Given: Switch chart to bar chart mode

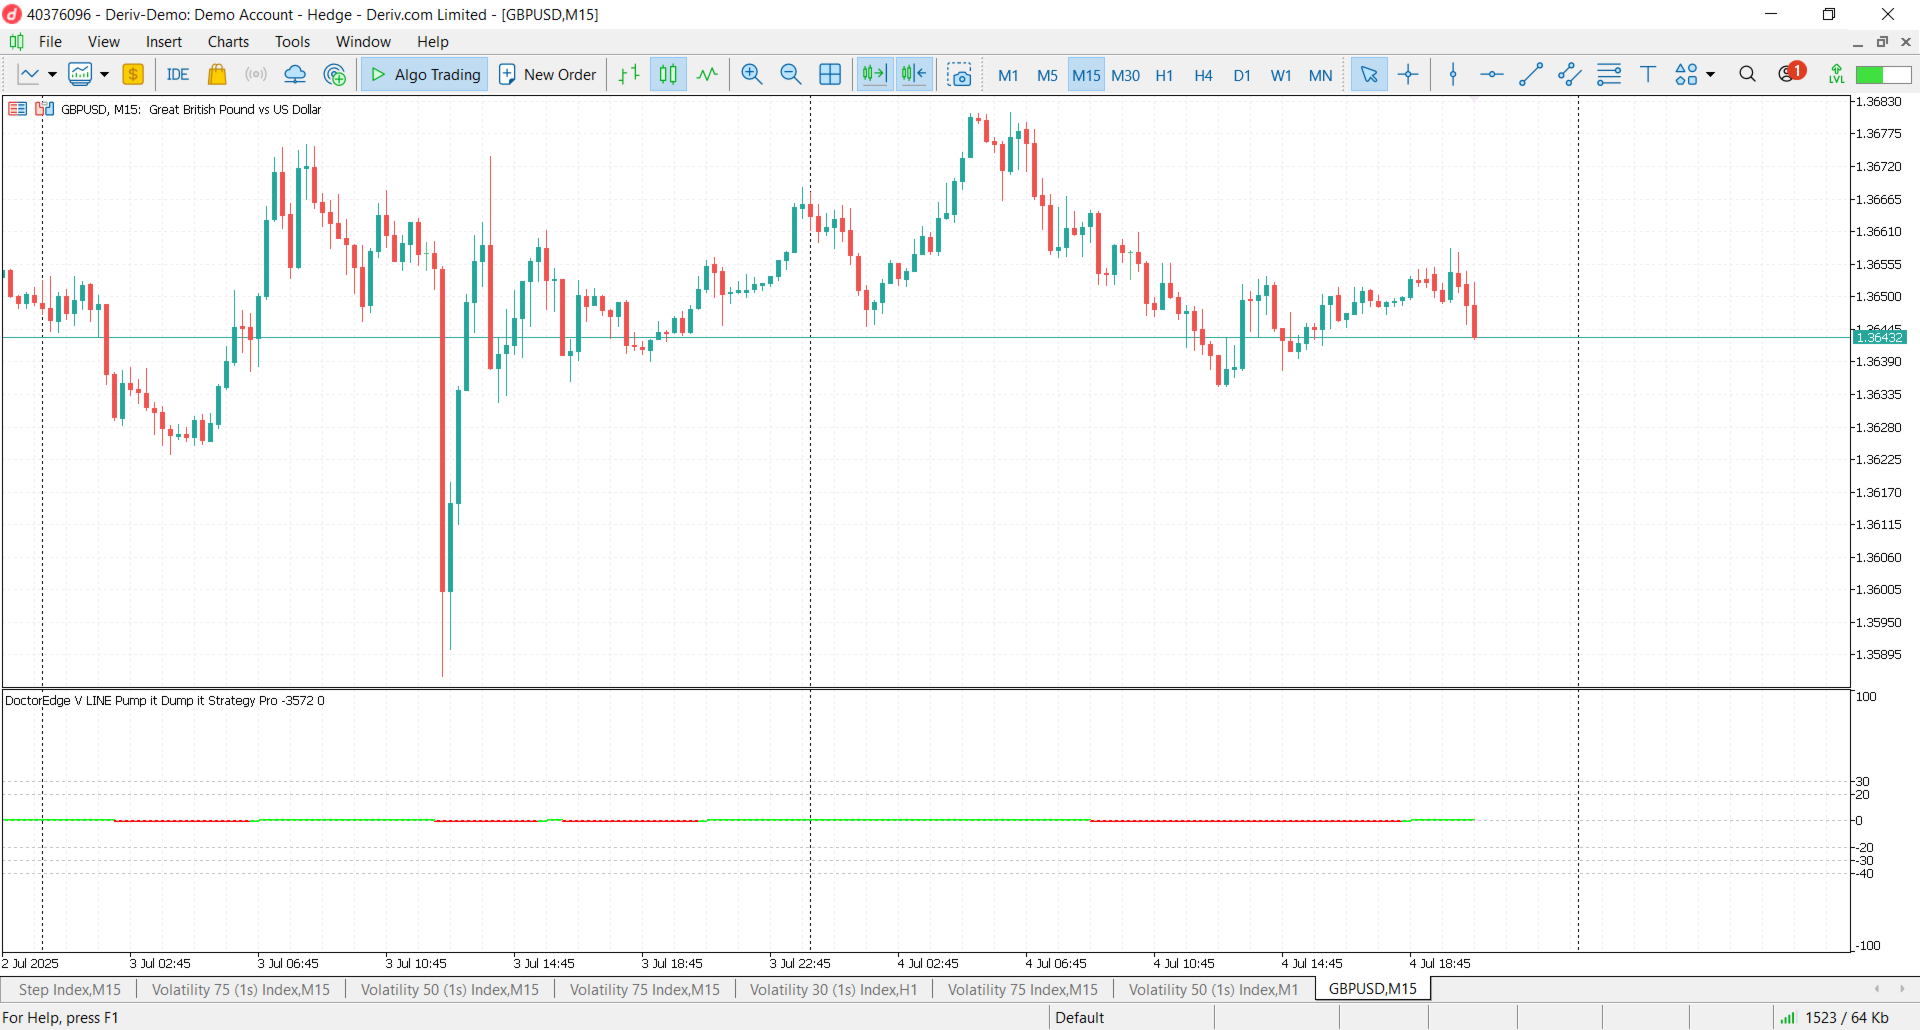Looking at the screenshot, I should click(x=629, y=74).
